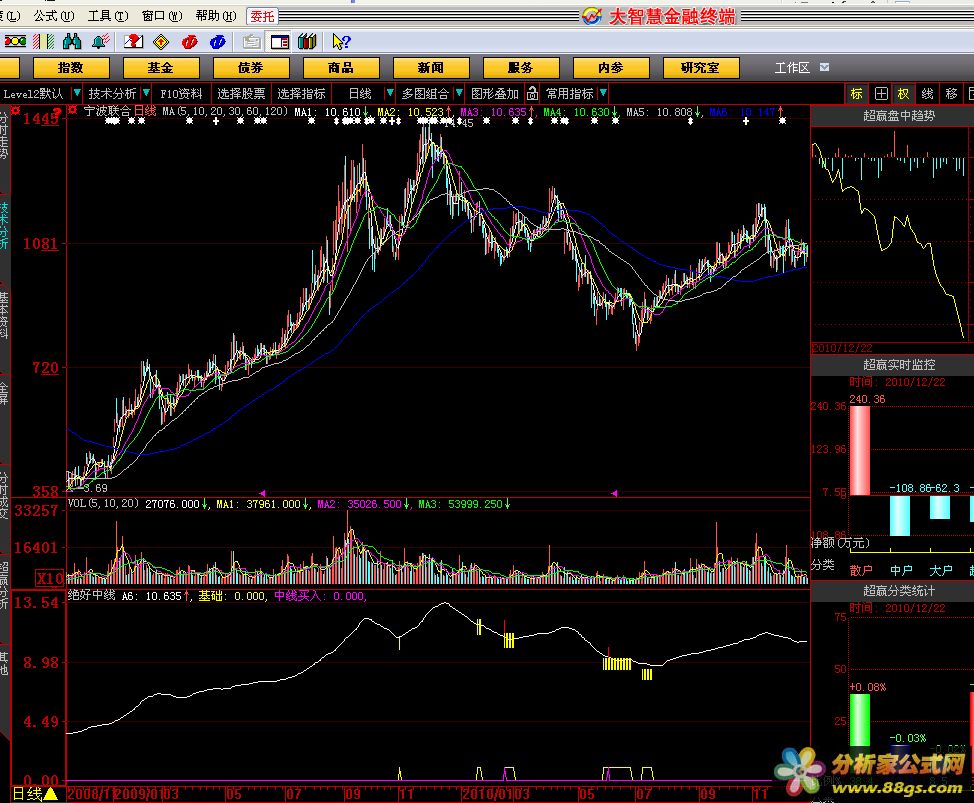Click the grayed-out card toolbar icon
This screenshot has height=803, width=974.
pyautogui.click(x=252, y=42)
